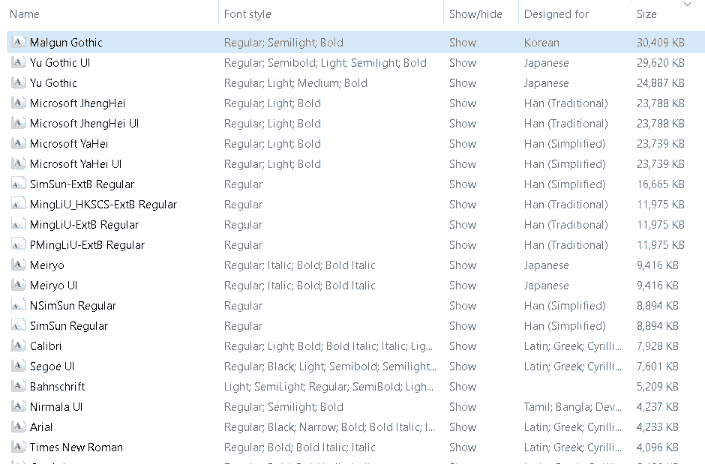This screenshot has width=705, height=464.
Task: Click Han (Traditional) in Microsoft JhengHei row
Action: click(x=566, y=103)
